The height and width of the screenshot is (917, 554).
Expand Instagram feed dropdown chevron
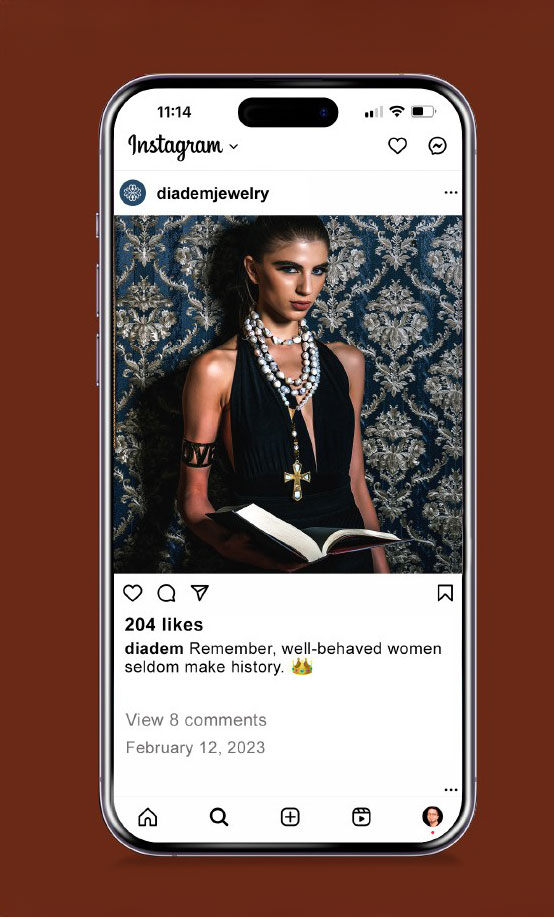point(233,146)
